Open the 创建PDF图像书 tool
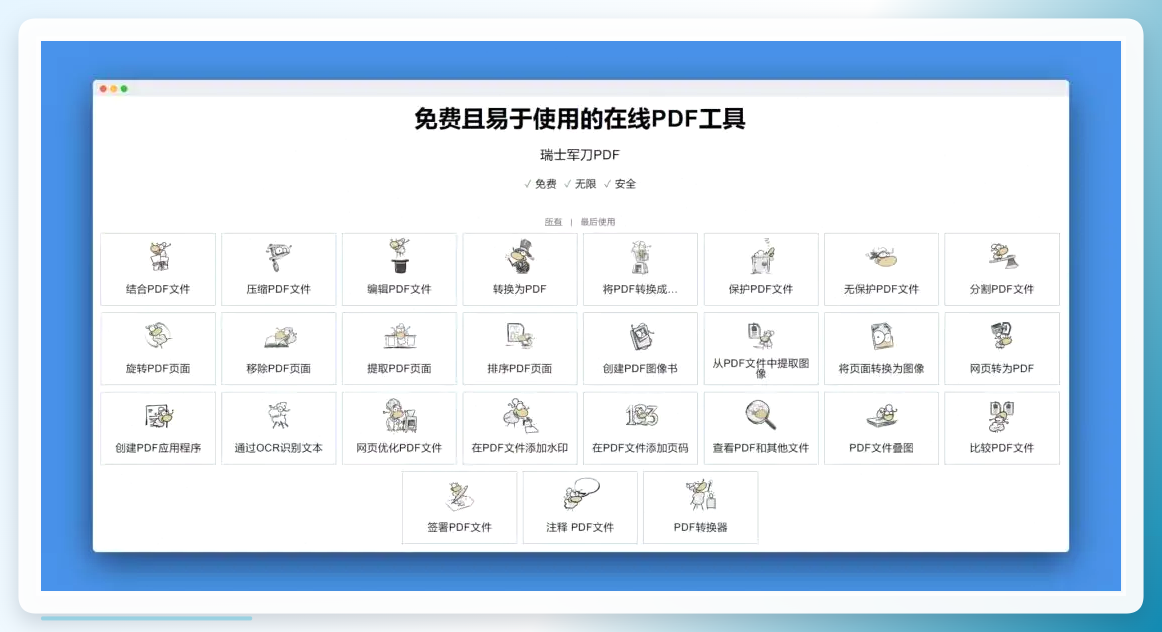This screenshot has height=632, width=1162. point(640,348)
